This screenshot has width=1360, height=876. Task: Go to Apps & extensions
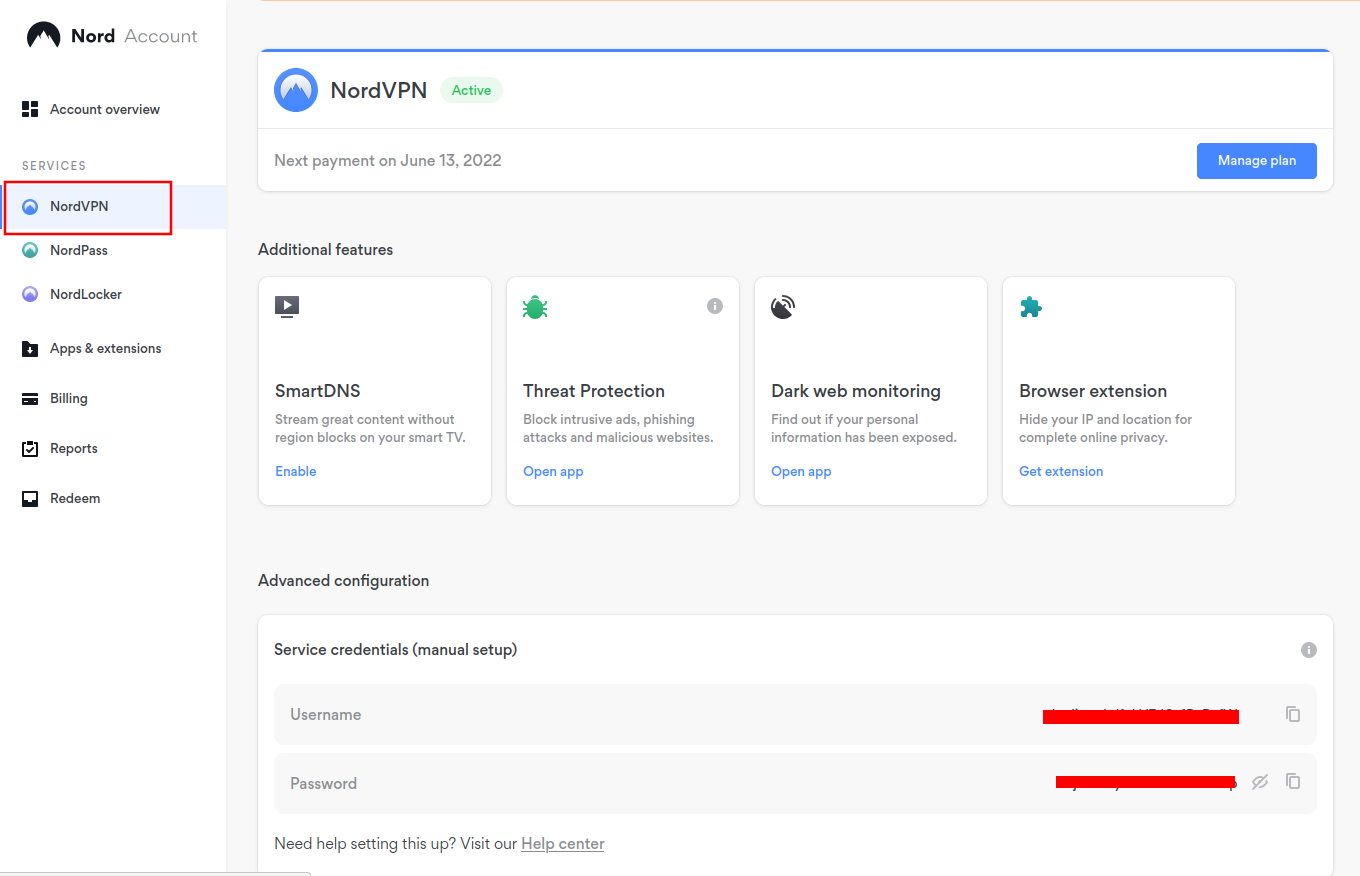(105, 348)
